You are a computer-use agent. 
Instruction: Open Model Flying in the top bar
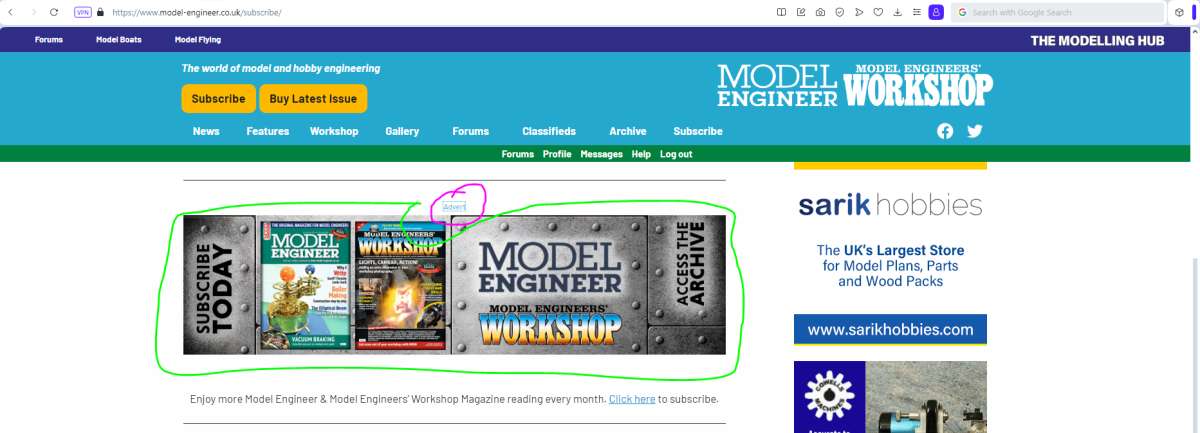(x=198, y=40)
